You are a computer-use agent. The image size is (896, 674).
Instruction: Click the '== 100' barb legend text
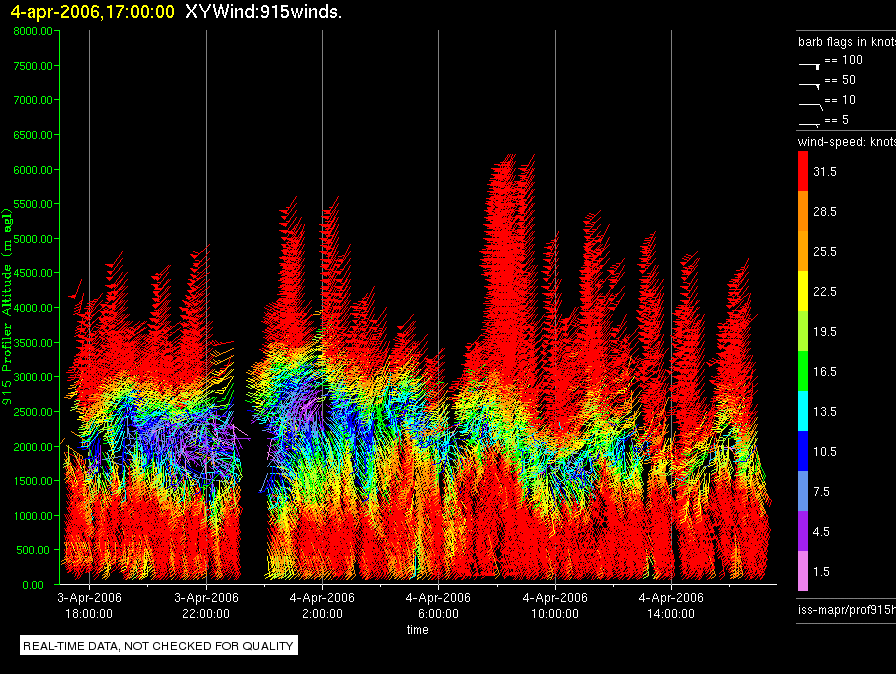(843, 60)
